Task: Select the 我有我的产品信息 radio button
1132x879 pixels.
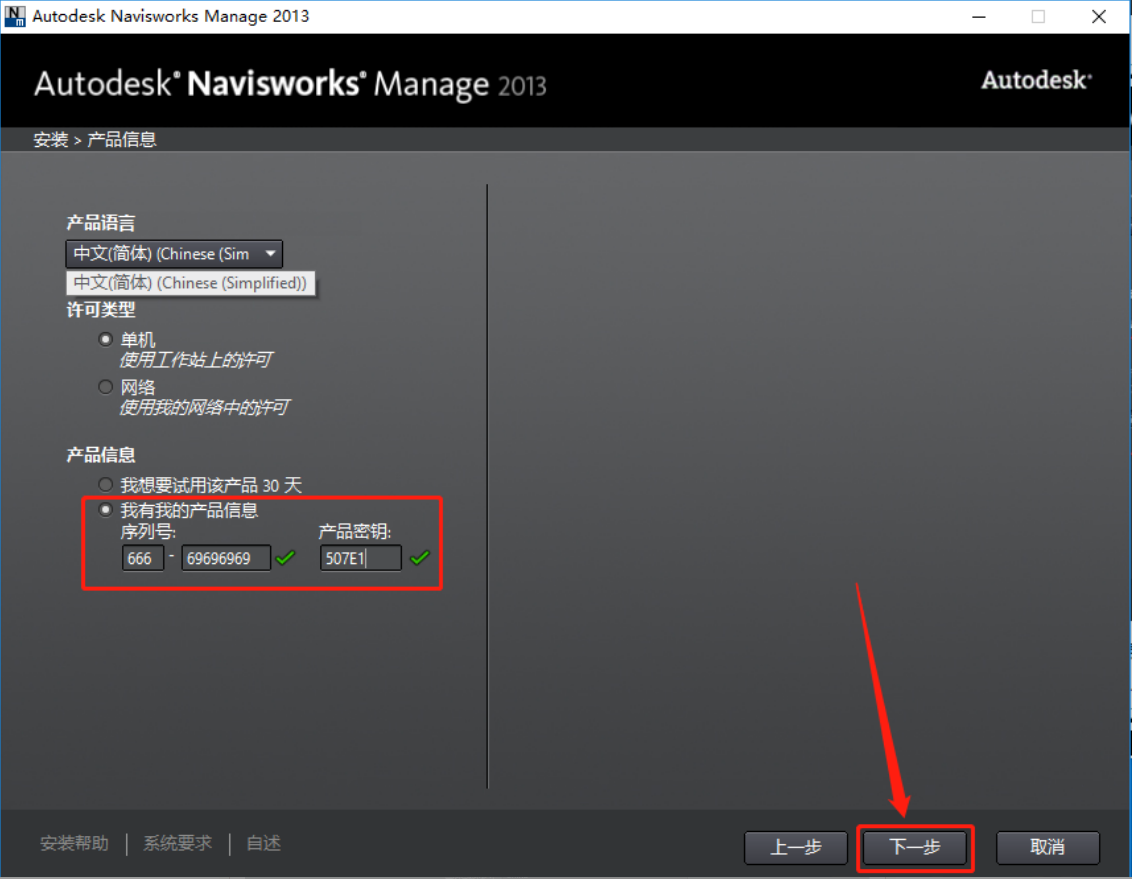Action: coord(106,510)
